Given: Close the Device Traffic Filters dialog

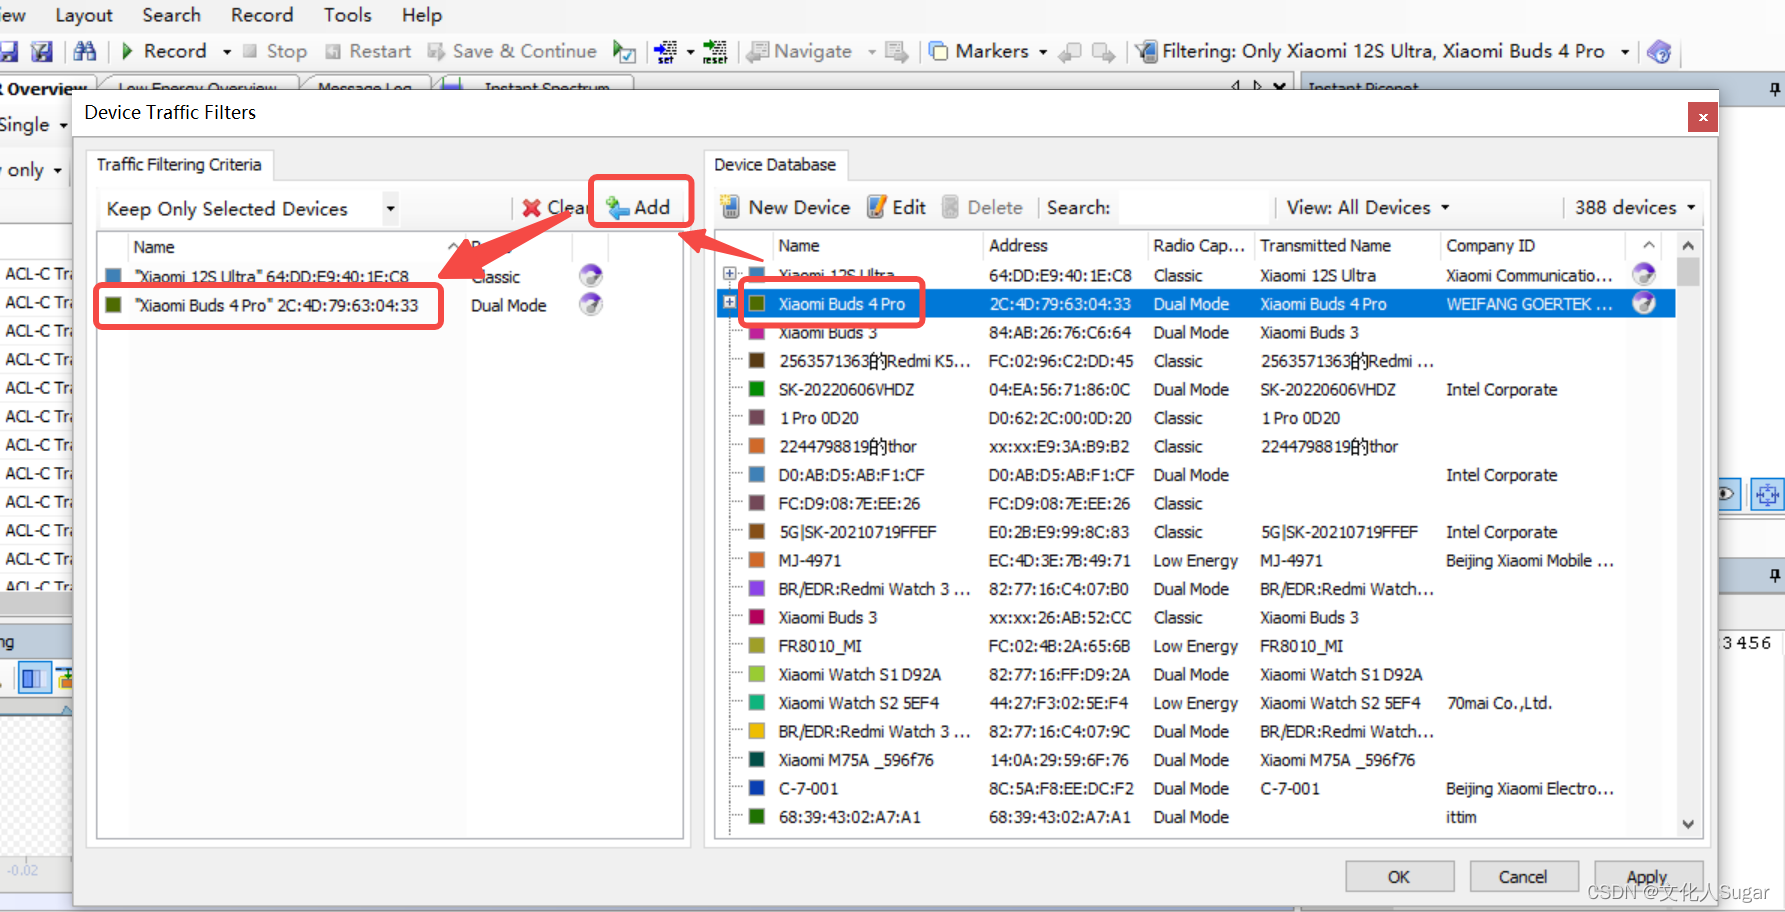Looking at the screenshot, I should tap(1703, 117).
